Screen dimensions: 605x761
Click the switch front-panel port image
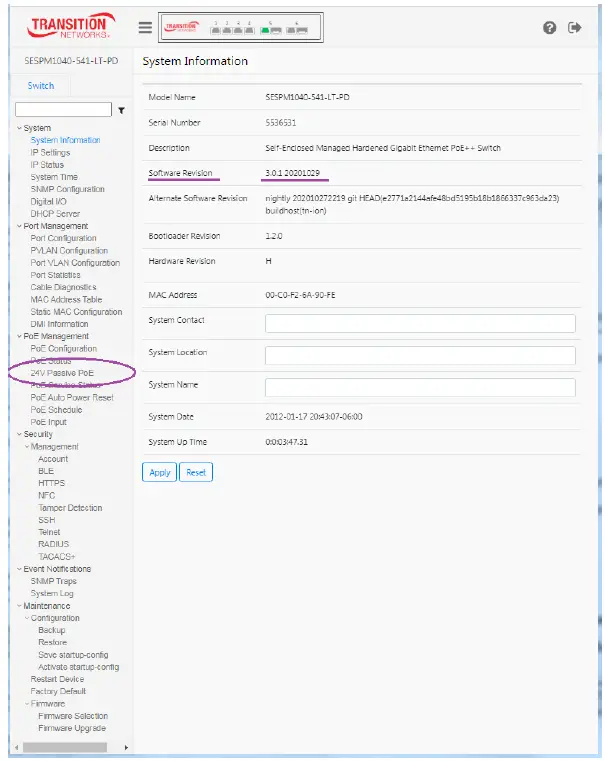coord(241,28)
